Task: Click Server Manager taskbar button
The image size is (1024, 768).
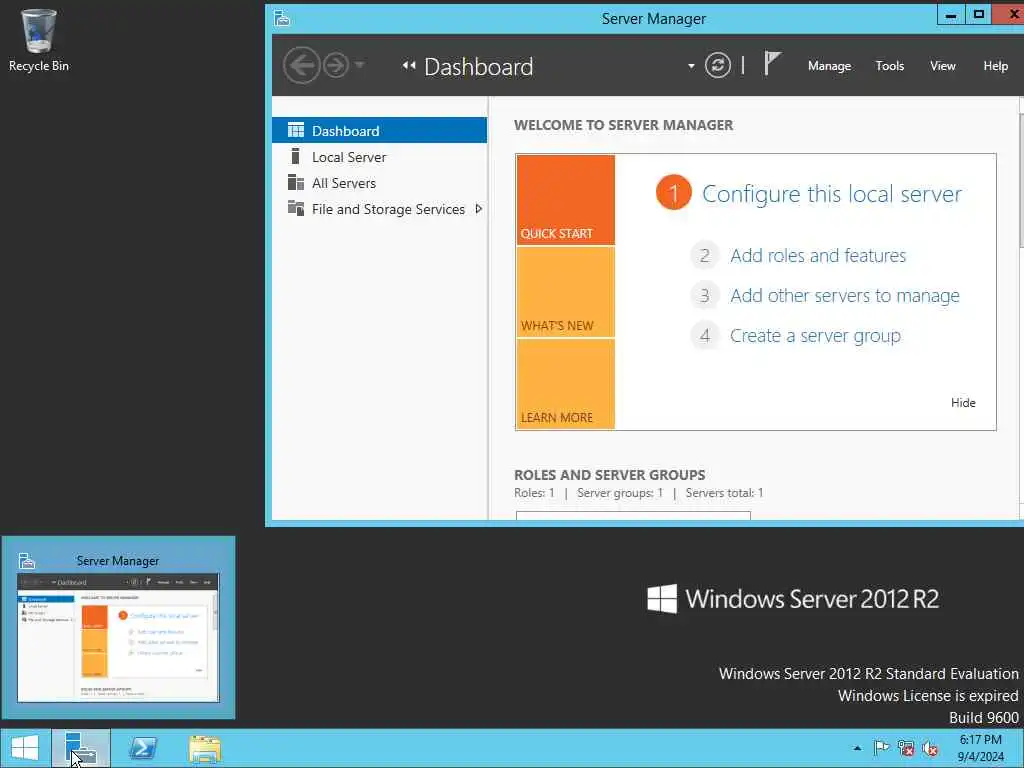Action: (x=81, y=748)
